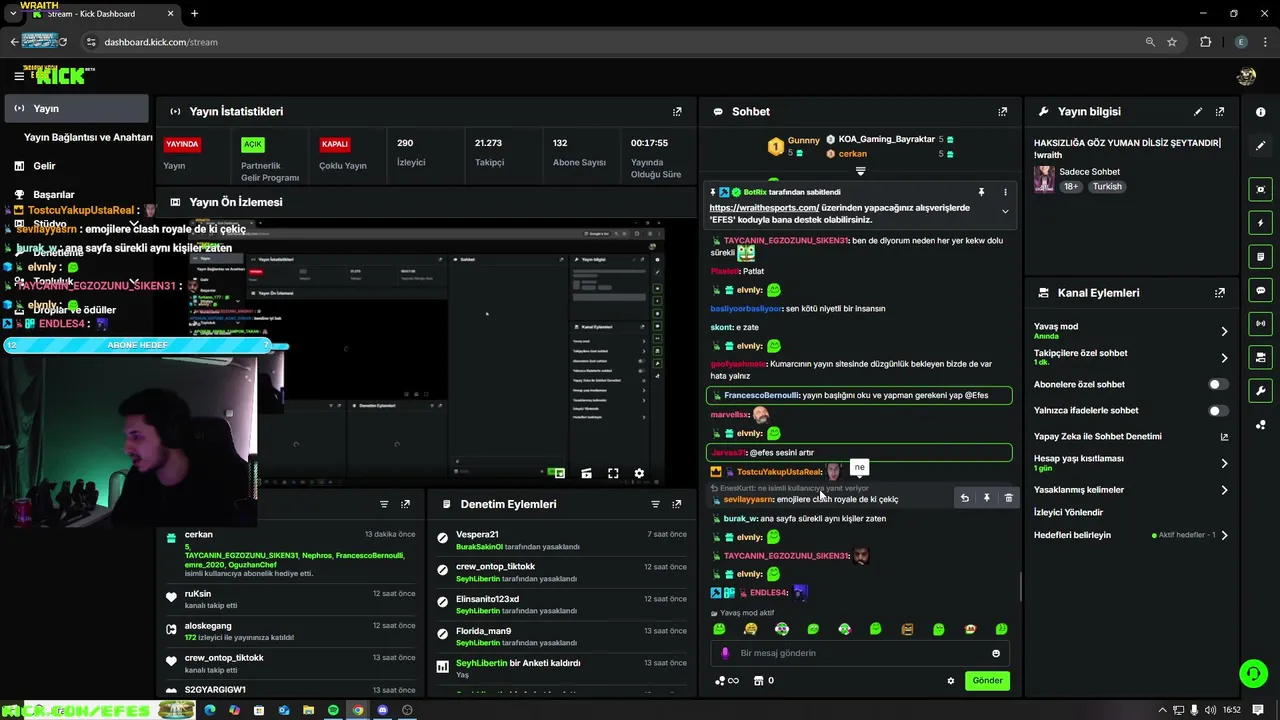Open stream preview settings gear

[x=639, y=473]
